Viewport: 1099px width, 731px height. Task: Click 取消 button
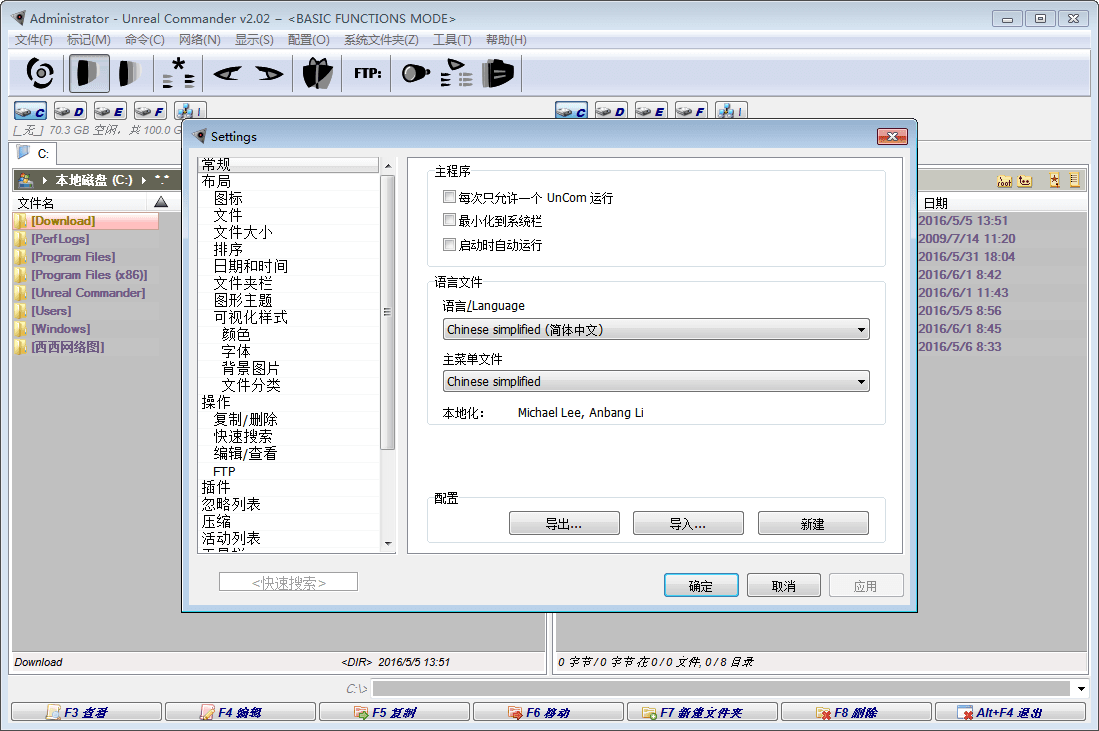[x=784, y=585]
